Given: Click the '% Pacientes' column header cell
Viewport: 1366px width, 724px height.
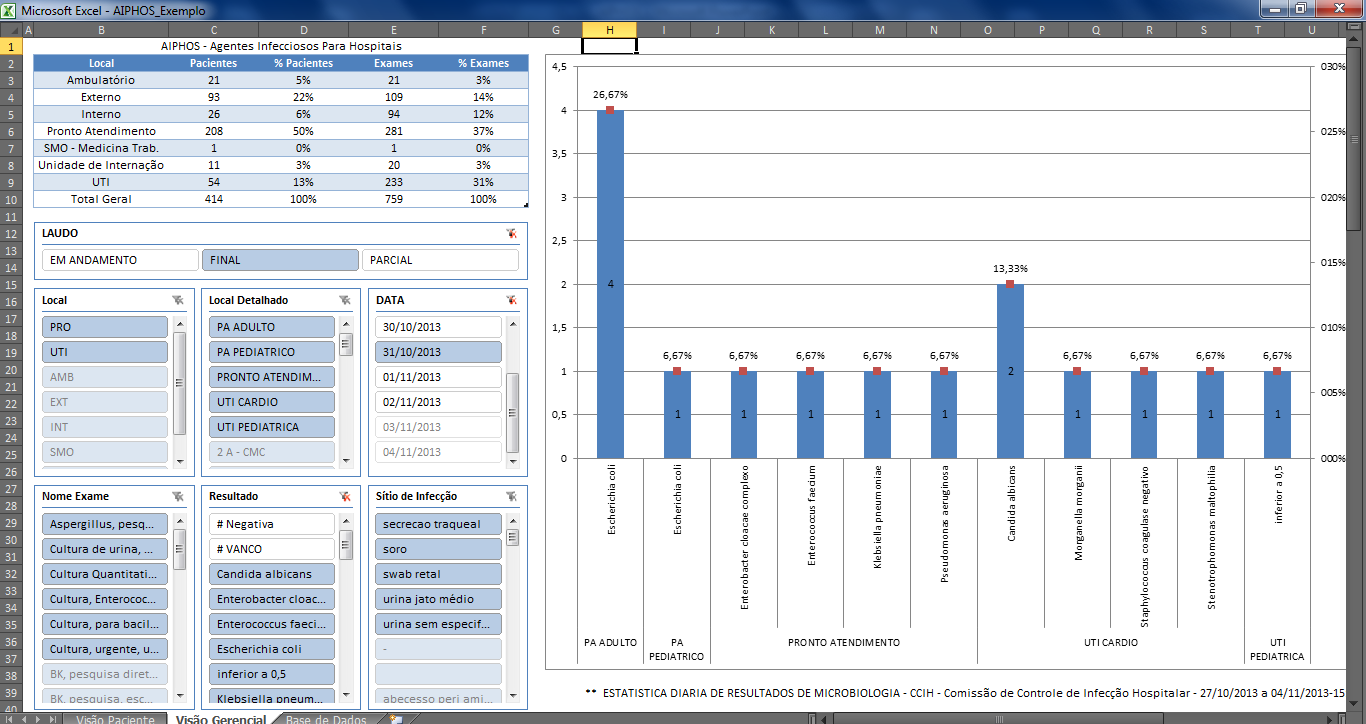Looking at the screenshot, I should coord(303,63).
